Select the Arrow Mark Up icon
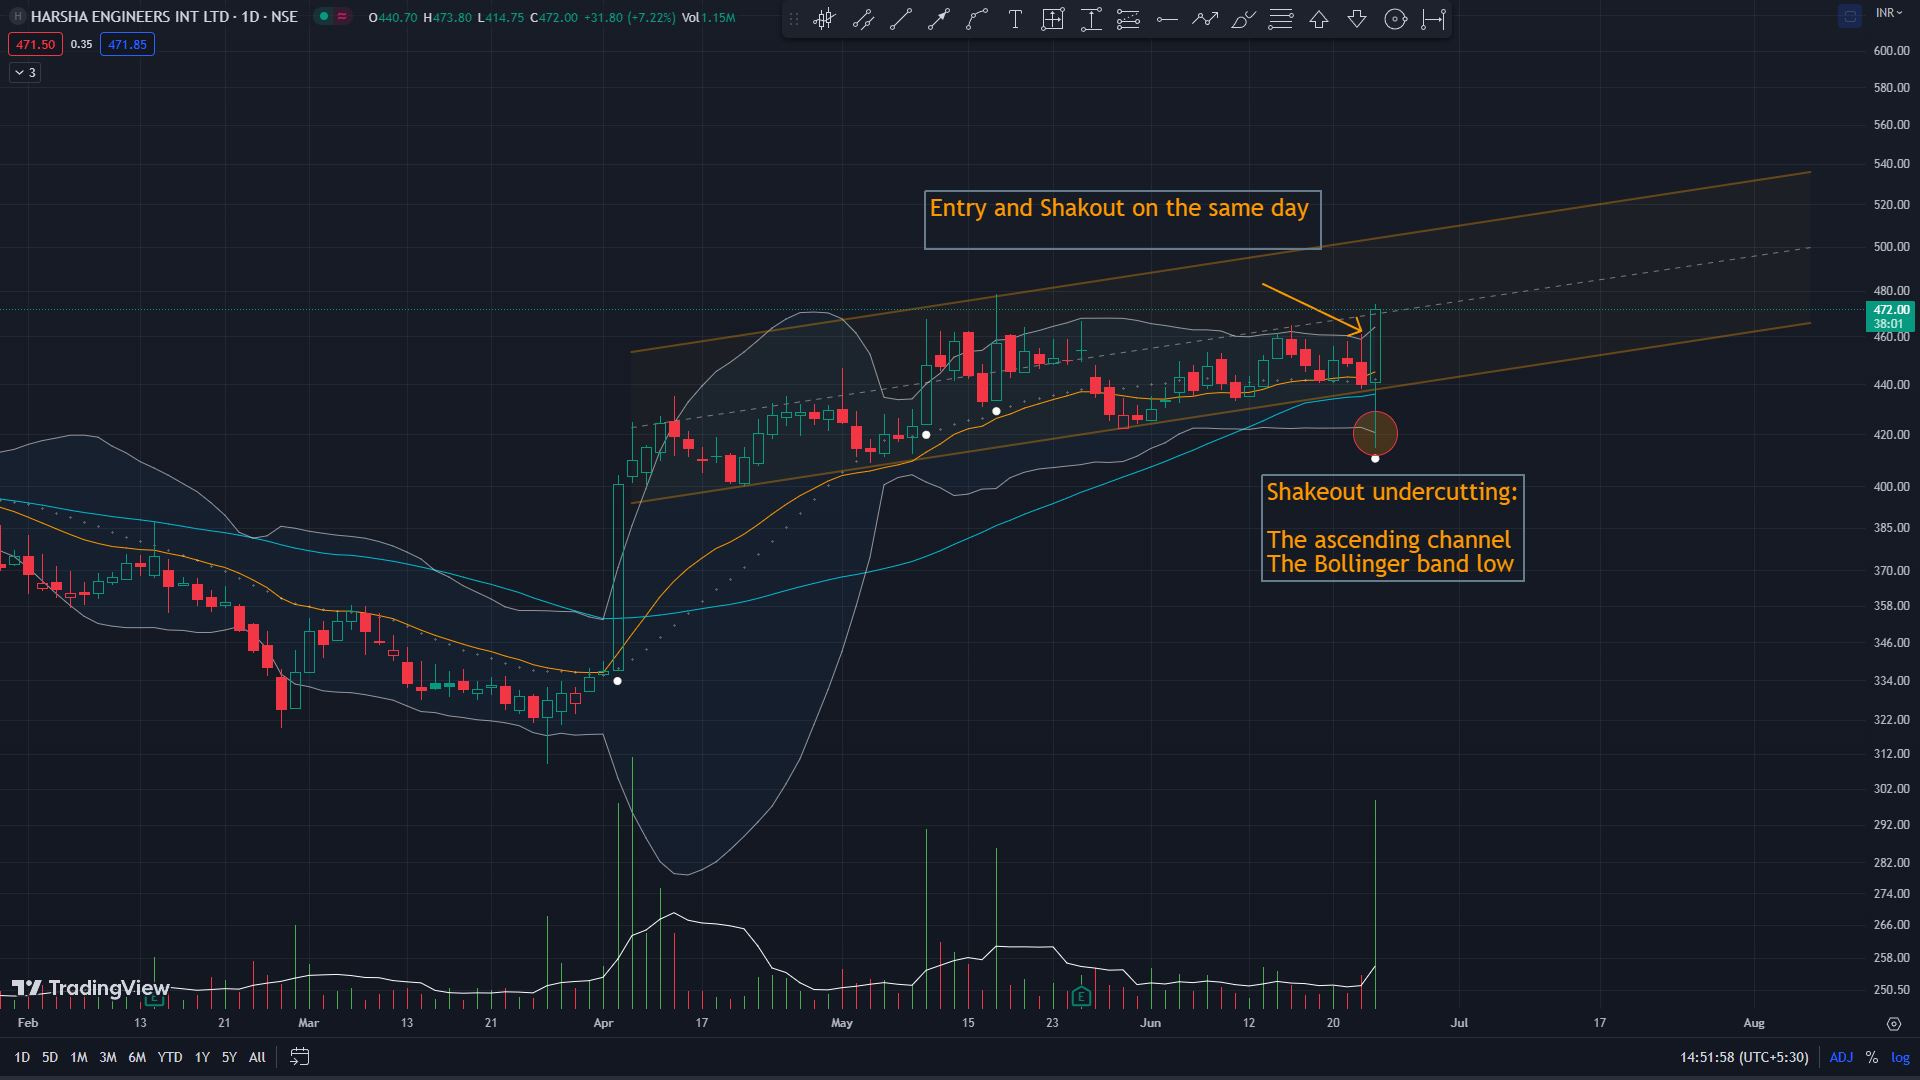Viewport: 1920px width, 1080px height. pyautogui.click(x=1318, y=19)
